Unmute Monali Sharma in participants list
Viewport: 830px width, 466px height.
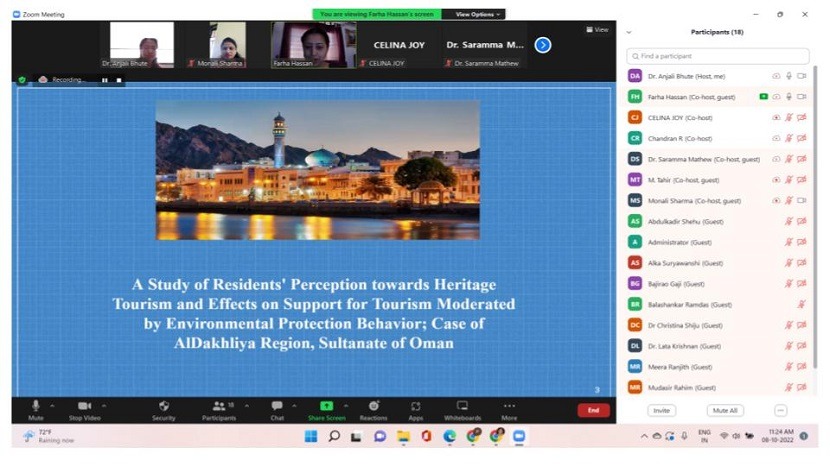(789, 201)
